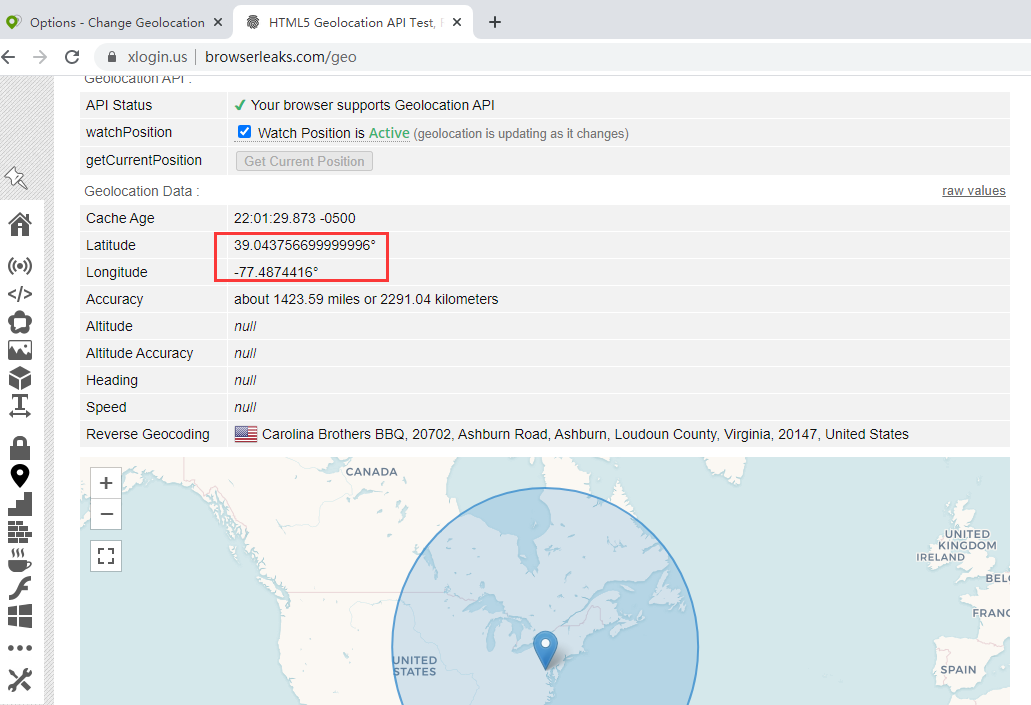Click the site security padlock icon
Image resolution: width=1031 pixels, height=705 pixels.
click(x=112, y=57)
